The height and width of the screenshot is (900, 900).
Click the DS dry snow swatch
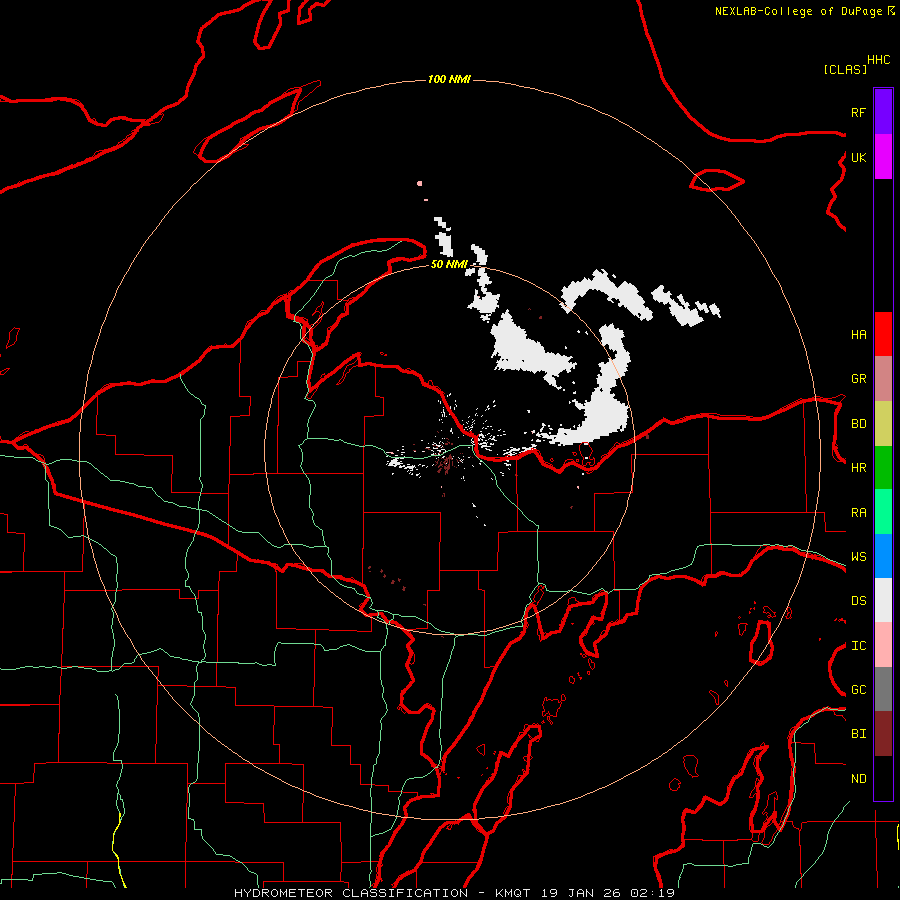[x=883, y=600]
